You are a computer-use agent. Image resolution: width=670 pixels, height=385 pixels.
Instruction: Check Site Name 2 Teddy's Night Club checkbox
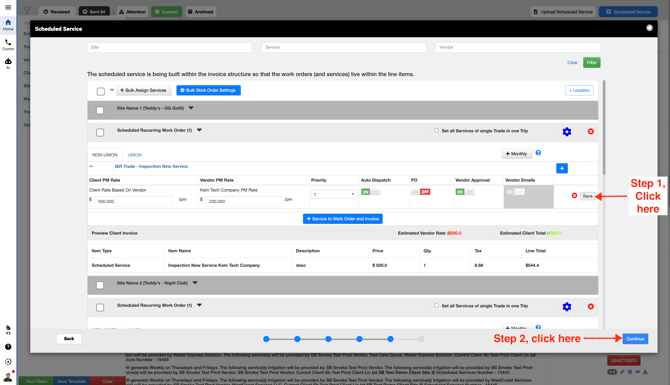point(100,285)
